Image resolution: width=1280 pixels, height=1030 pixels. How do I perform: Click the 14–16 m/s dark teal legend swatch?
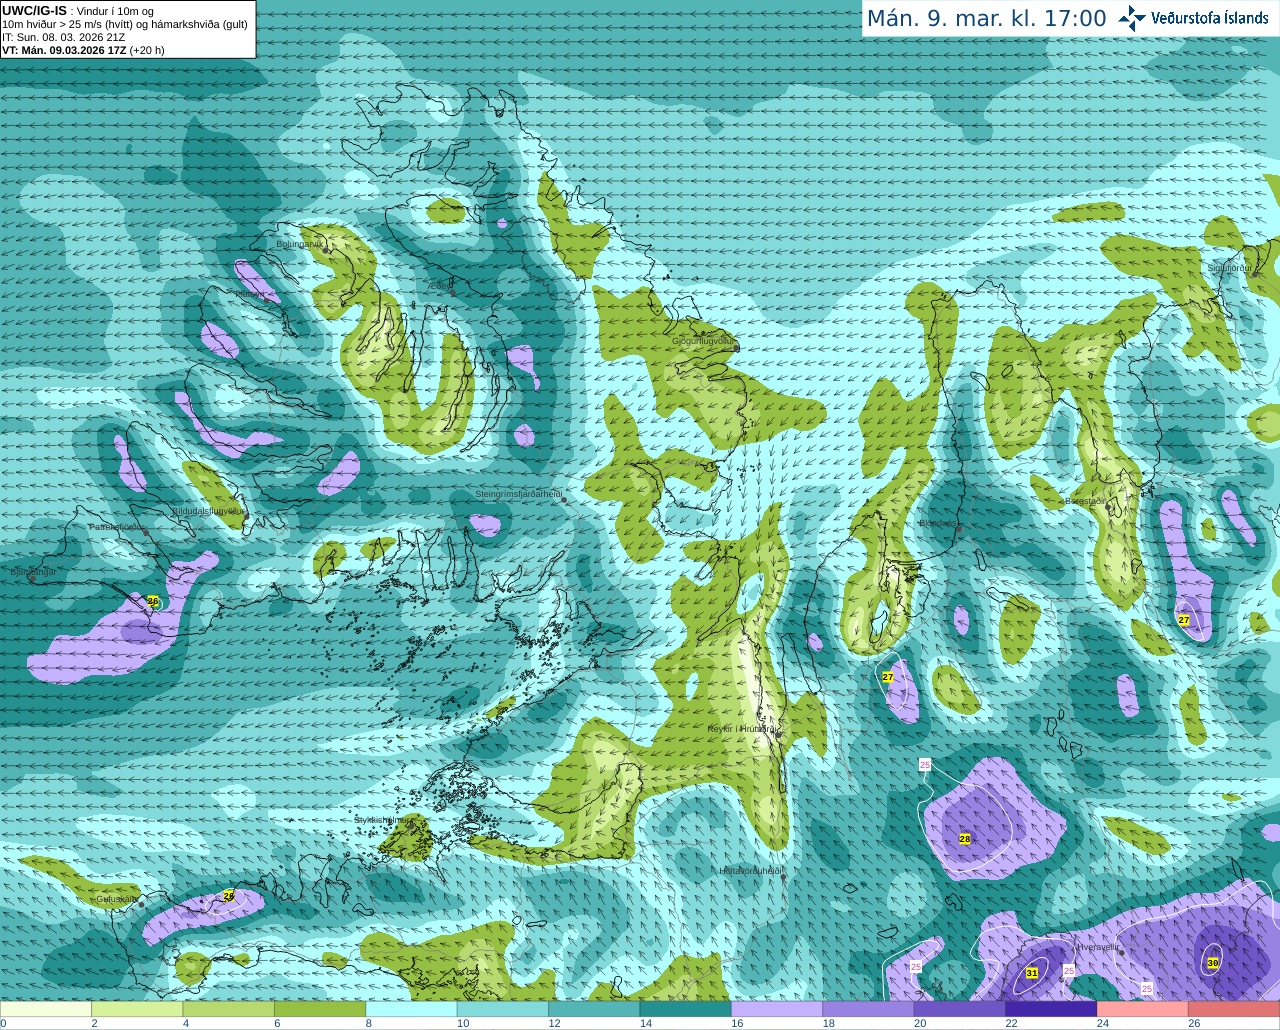(686, 1009)
